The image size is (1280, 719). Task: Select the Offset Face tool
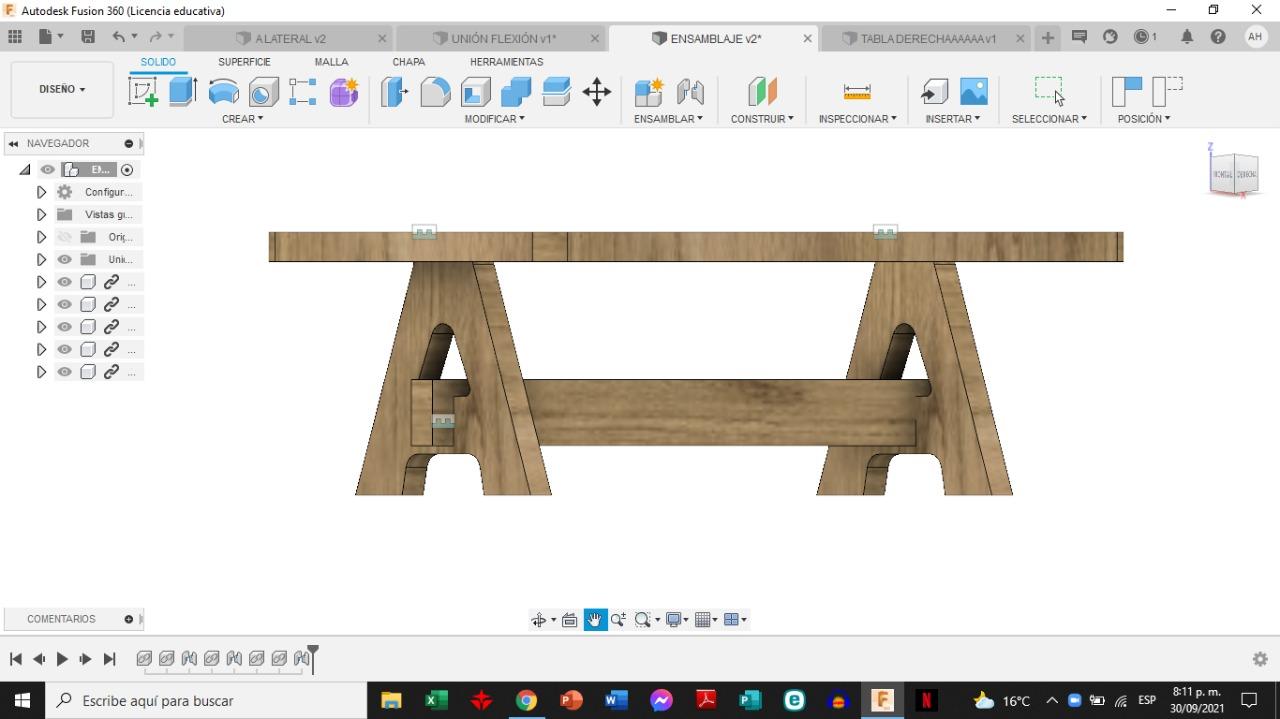556,92
